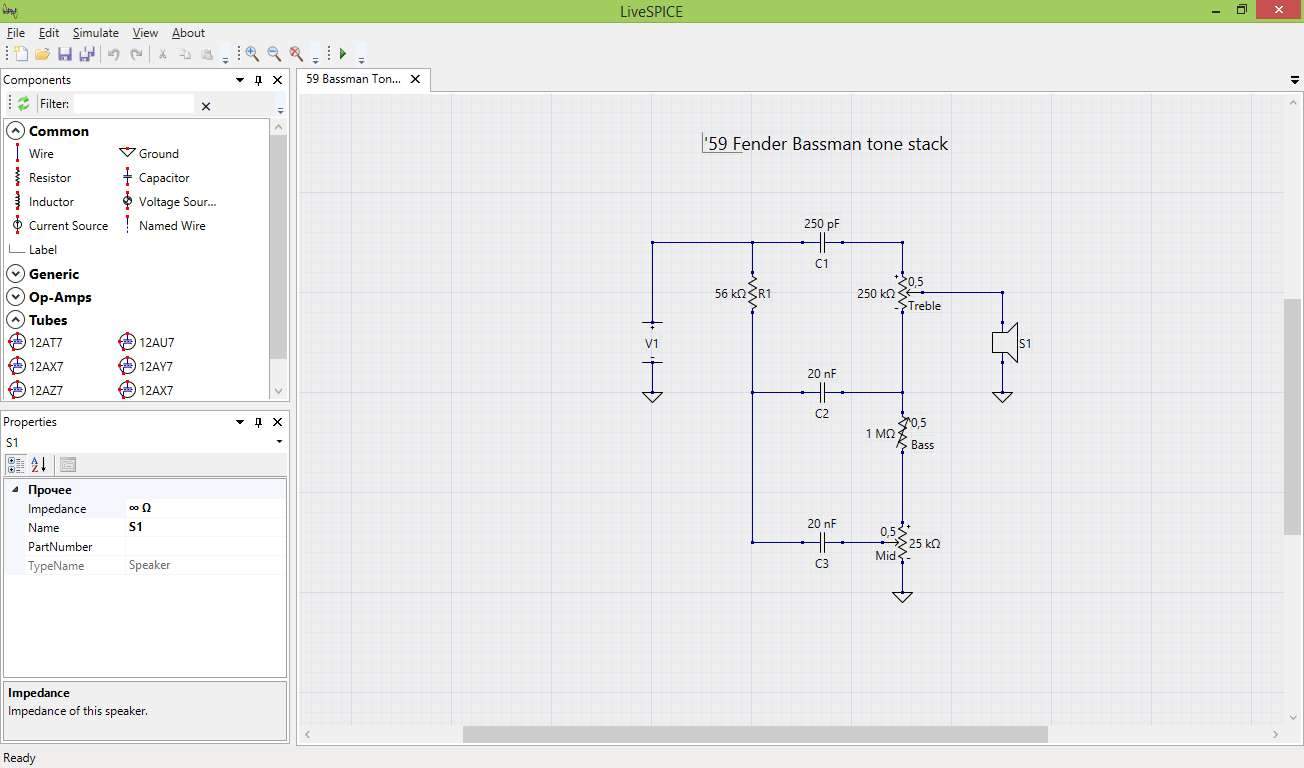Viewport: 1304px width, 768px height.
Task: Click the component Filter text box
Action: pyautogui.click(x=133, y=104)
